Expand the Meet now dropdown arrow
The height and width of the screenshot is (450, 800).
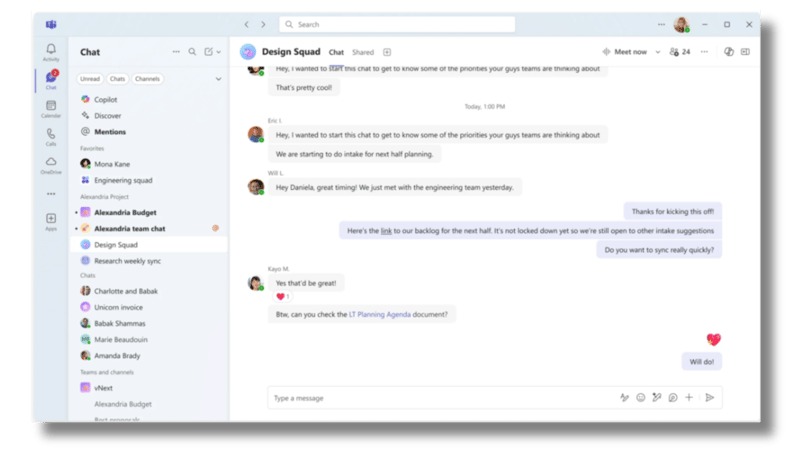(657, 52)
